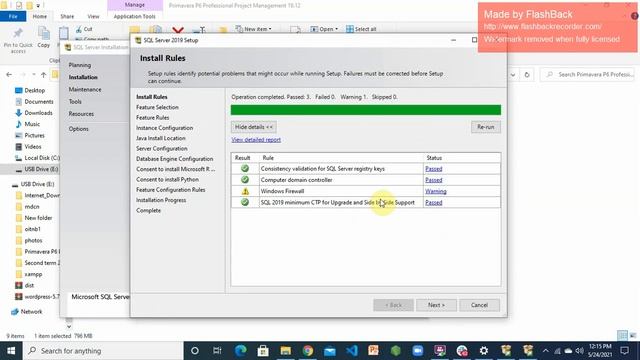640x360 pixels.
Task: Show hidden system tray icons
Action: tap(546, 351)
